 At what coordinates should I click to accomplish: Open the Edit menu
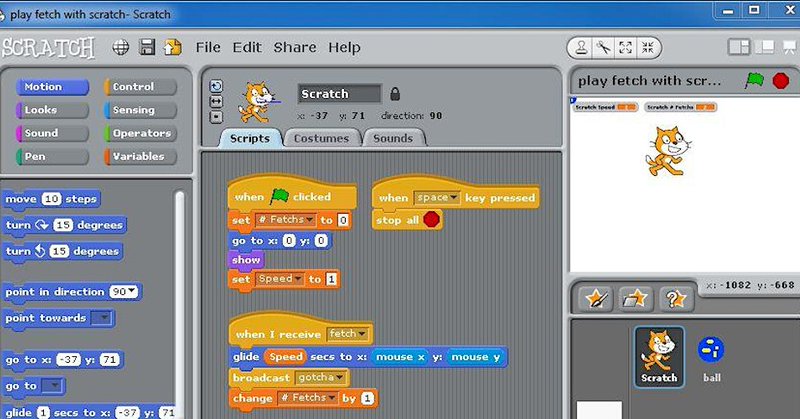coord(247,47)
